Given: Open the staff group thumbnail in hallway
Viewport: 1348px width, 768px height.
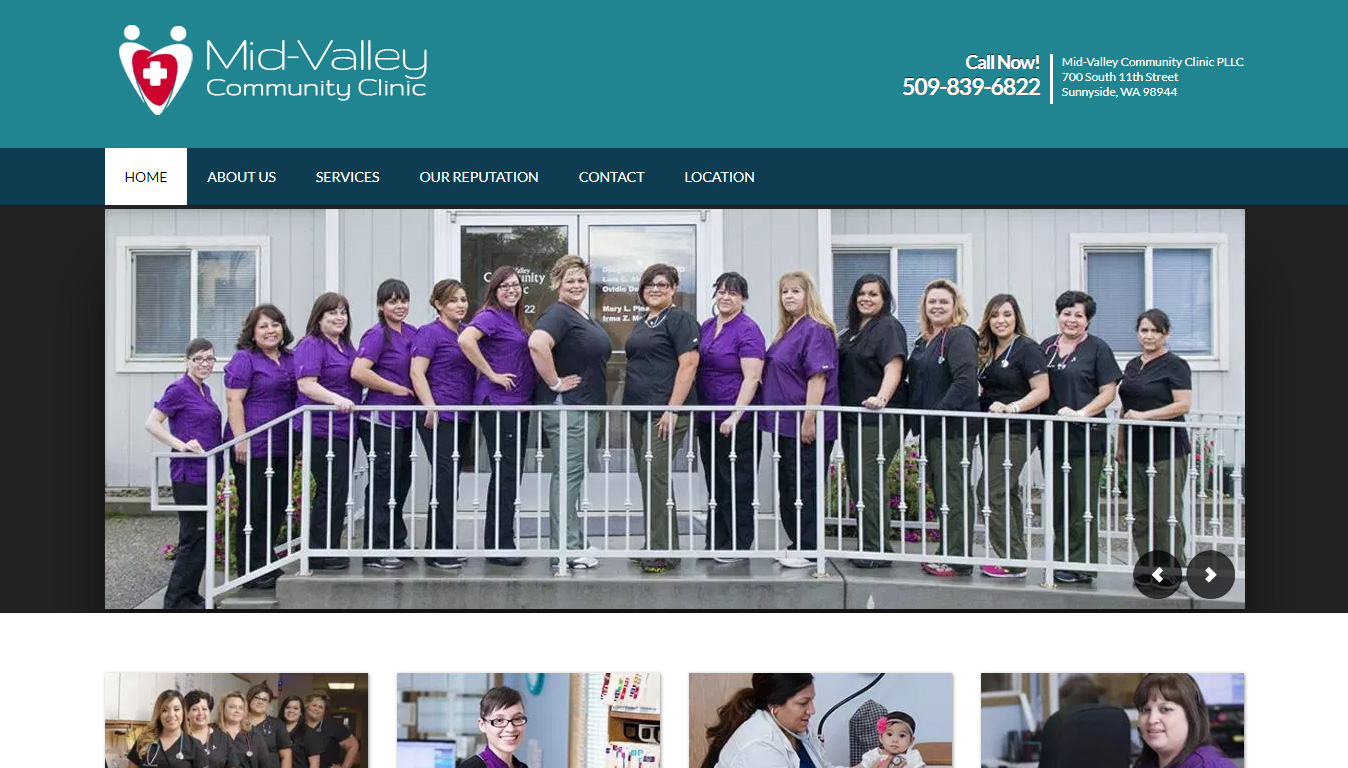Looking at the screenshot, I should (237, 721).
